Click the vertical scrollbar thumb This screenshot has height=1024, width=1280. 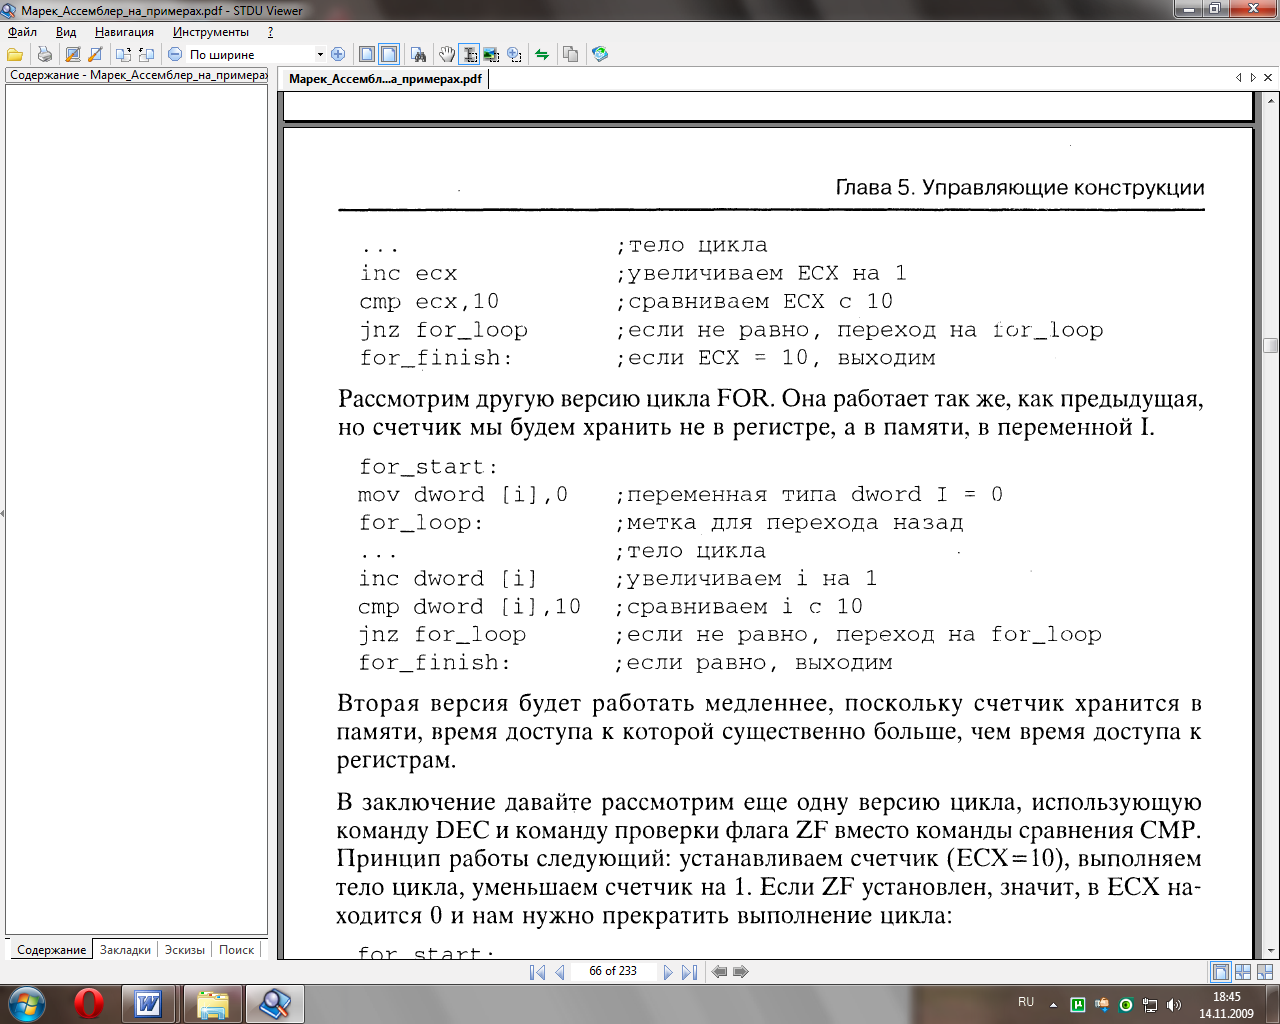click(x=1271, y=346)
